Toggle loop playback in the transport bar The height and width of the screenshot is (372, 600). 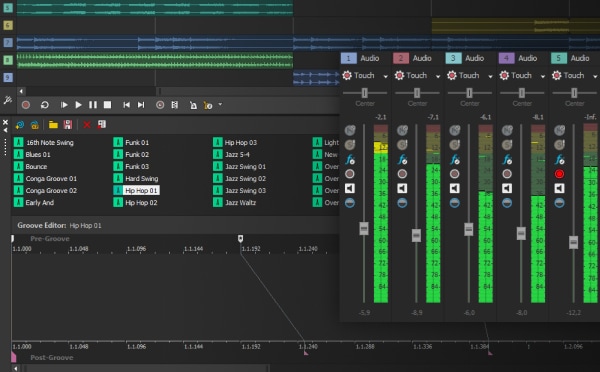coord(45,105)
